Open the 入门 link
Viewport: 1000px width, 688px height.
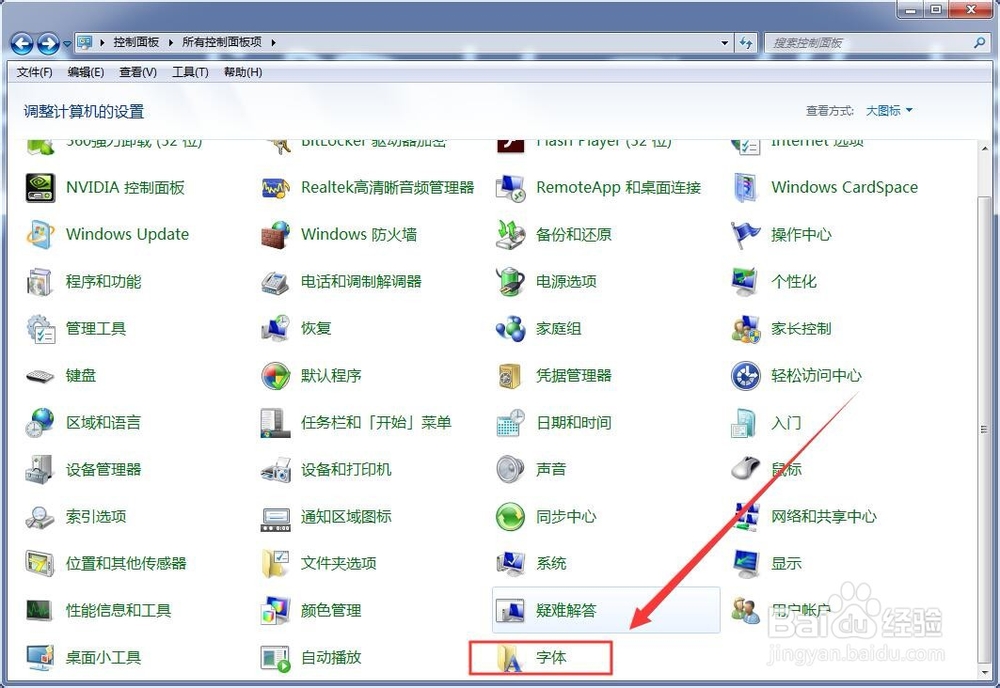coord(786,423)
